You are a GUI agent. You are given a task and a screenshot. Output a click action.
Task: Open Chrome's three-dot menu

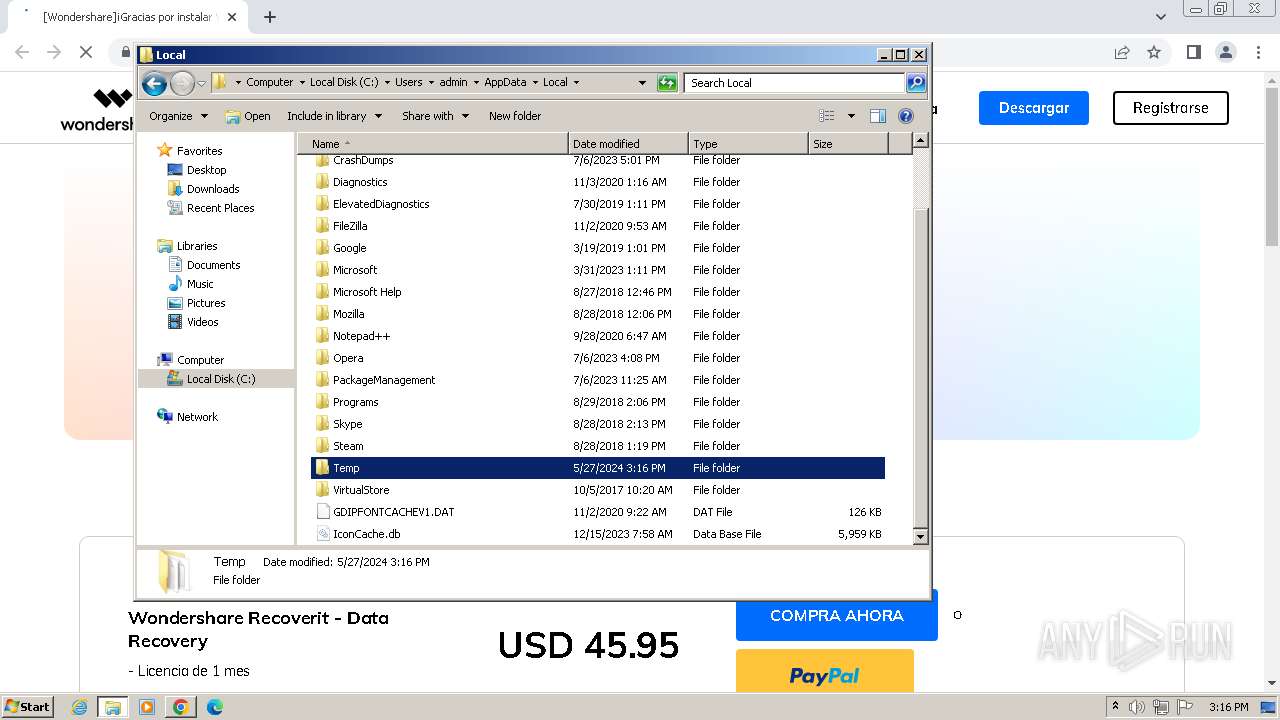click(1258, 52)
